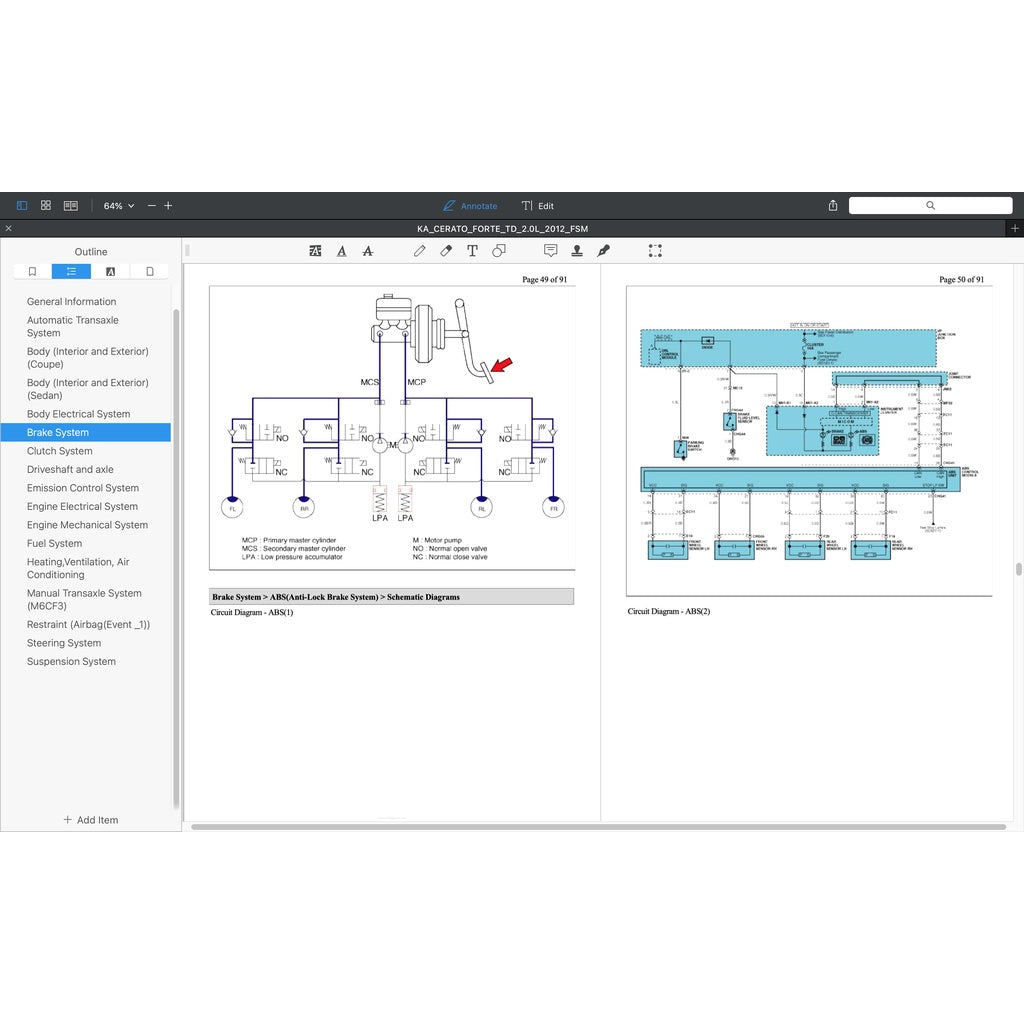Toggle the left sidebar panel
The height and width of the screenshot is (1024, 1024).
coord(22,206)
